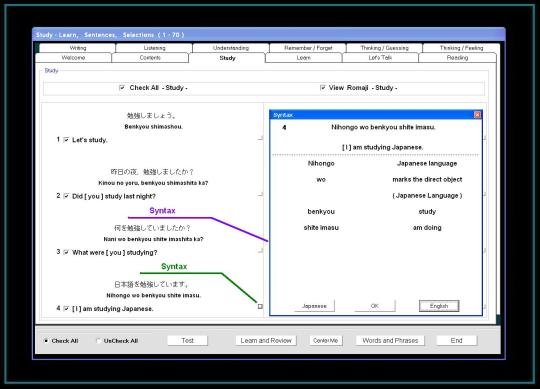
Task: Open the syntax marker beside 'Did [you] study last night?'
Action: pyautogui.click(x=260, y=194)
